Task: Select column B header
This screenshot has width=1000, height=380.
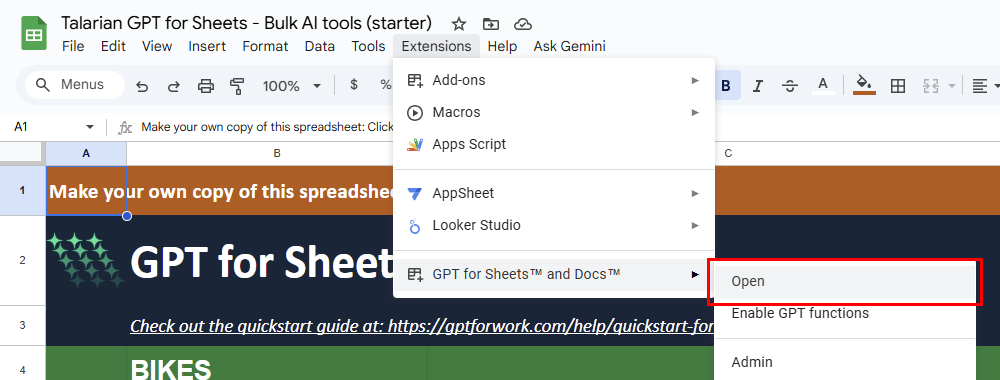Action: point(277,154)
